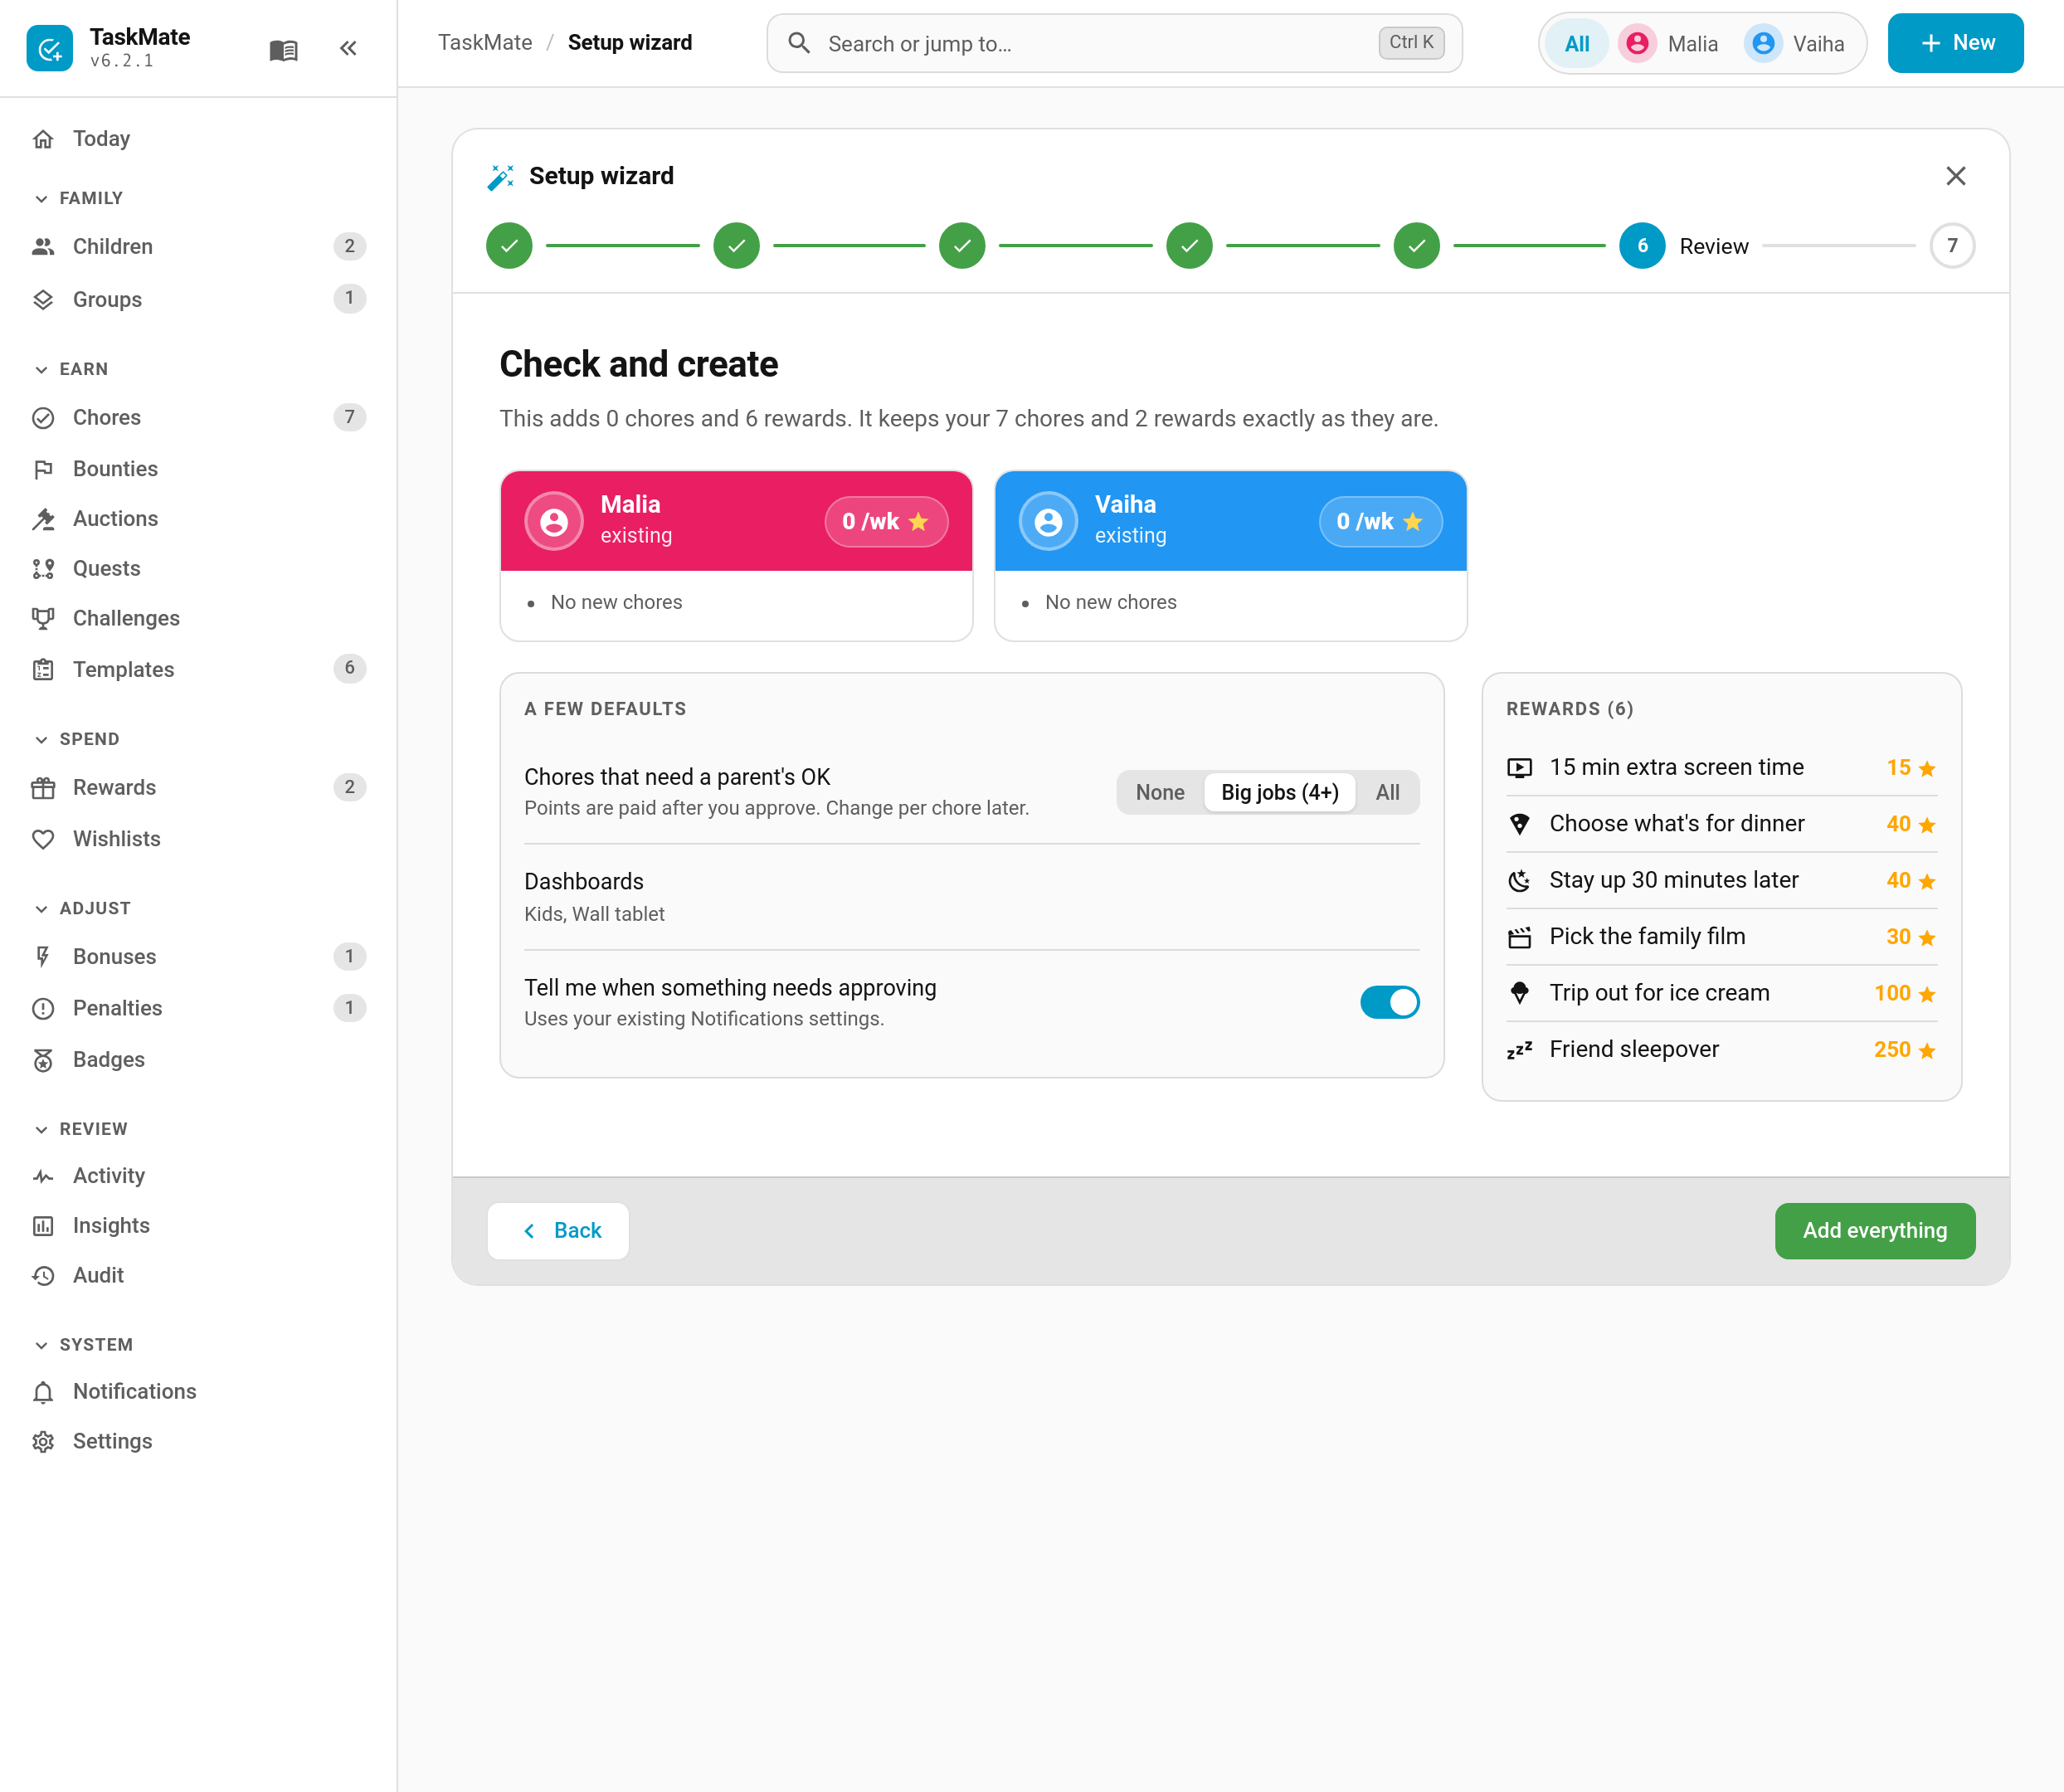The image size is (2064, 1792).
Task: Open Challenges trophy icon
Action: (x=43, y=618)
